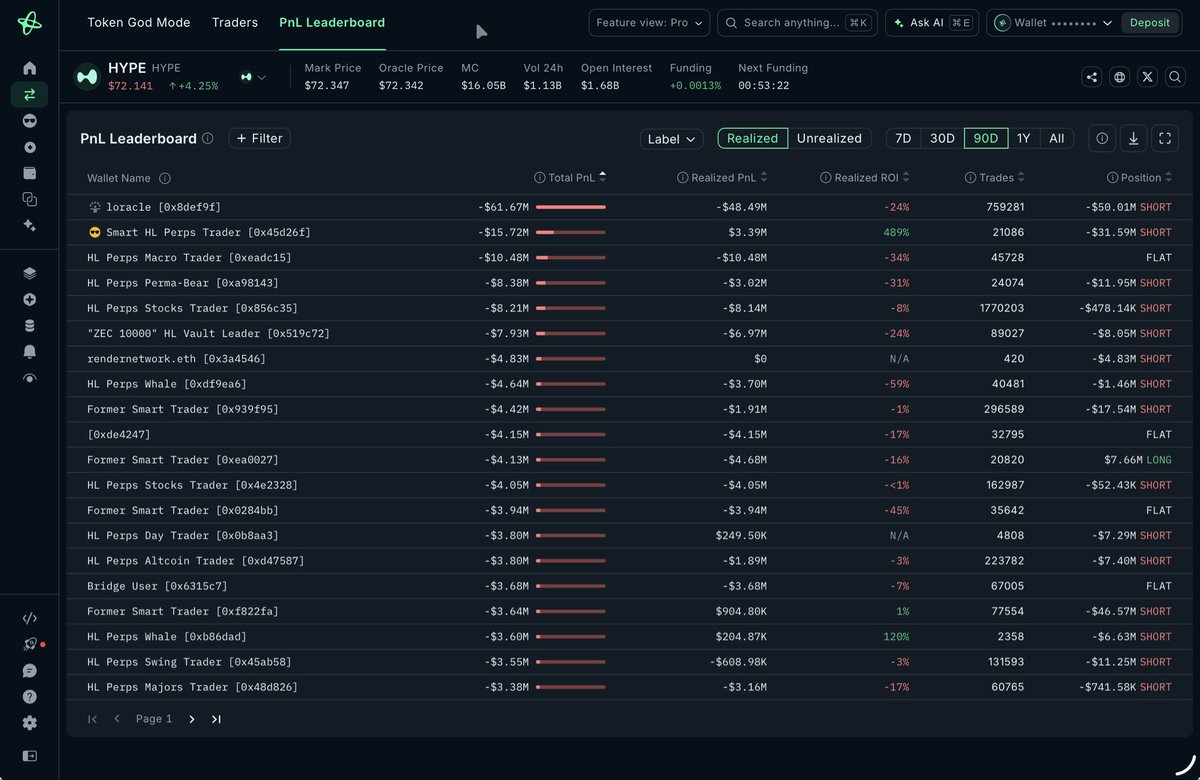Select the 1Y time range
1200x780 pixels.
click(1023, 139)
